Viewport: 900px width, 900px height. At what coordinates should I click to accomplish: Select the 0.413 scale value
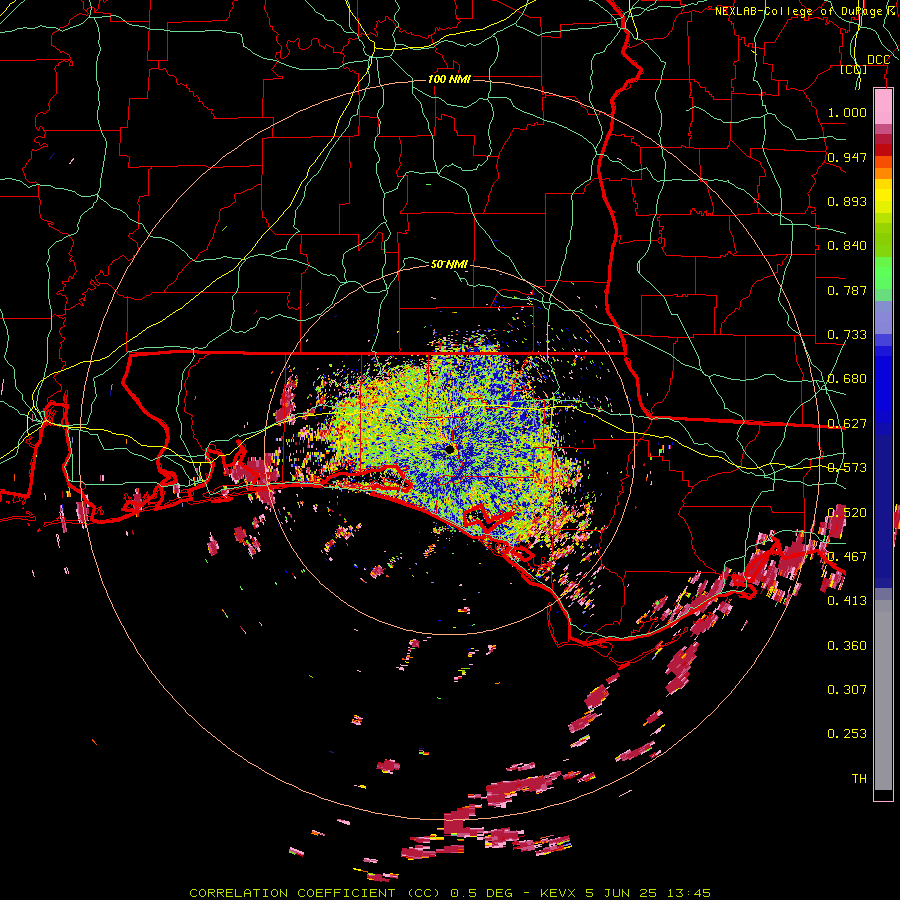click(x=847, y=601)
